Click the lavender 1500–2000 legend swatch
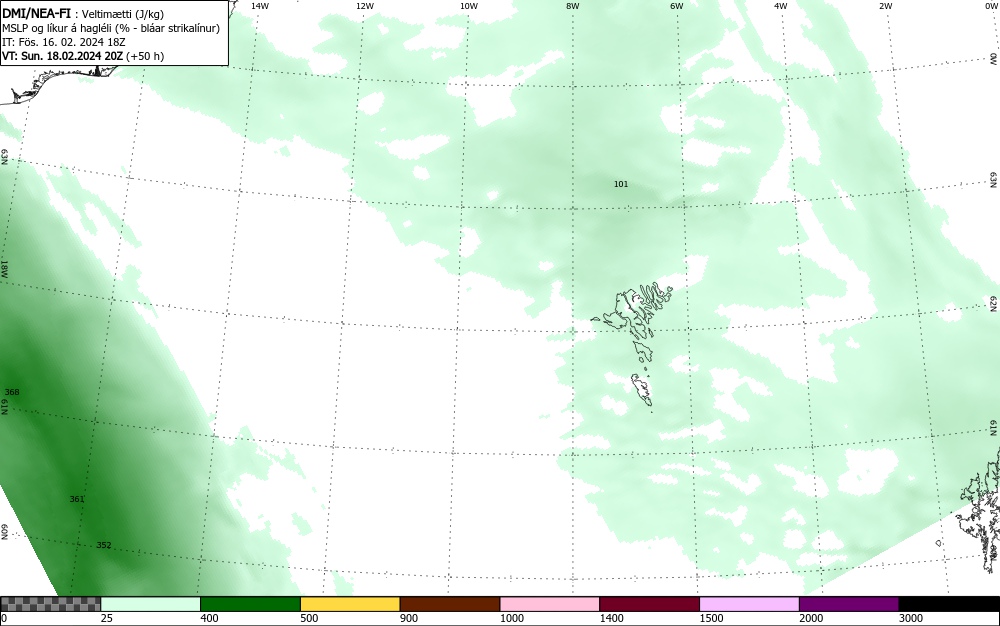The height and width of the screenshot is (626, 1000). tap(749, 604)
